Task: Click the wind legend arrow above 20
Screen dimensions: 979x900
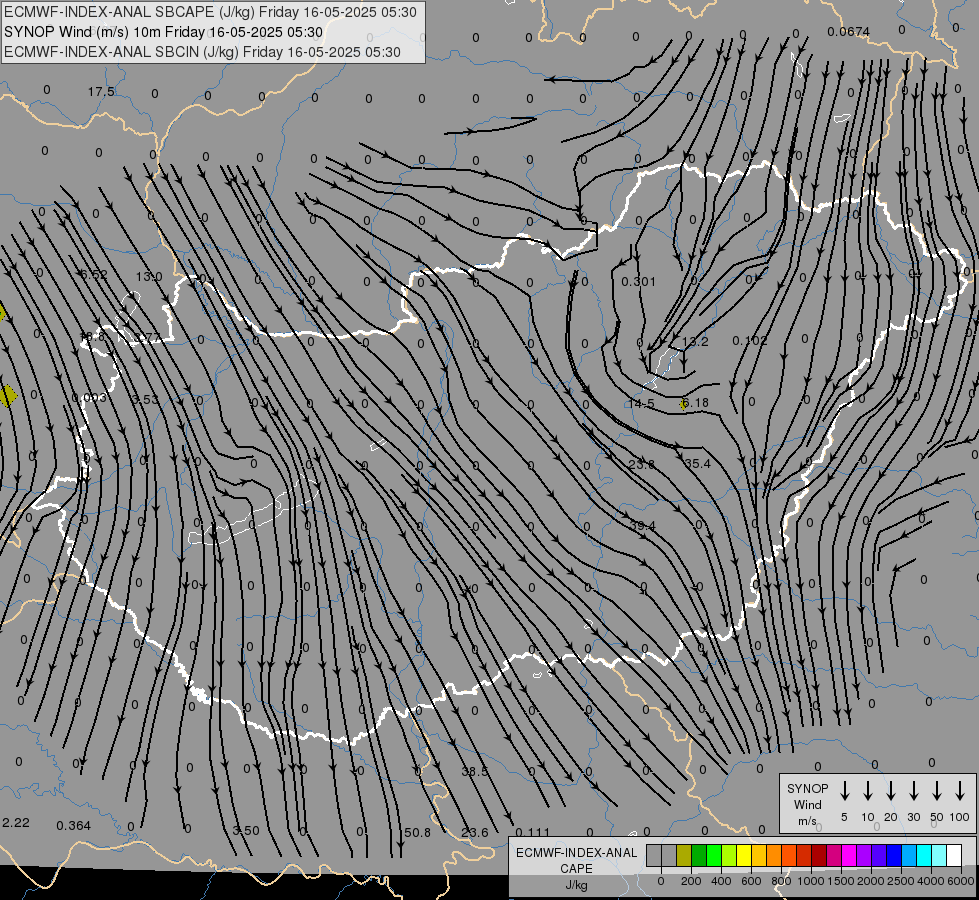Action: click(x=891, y=790)
